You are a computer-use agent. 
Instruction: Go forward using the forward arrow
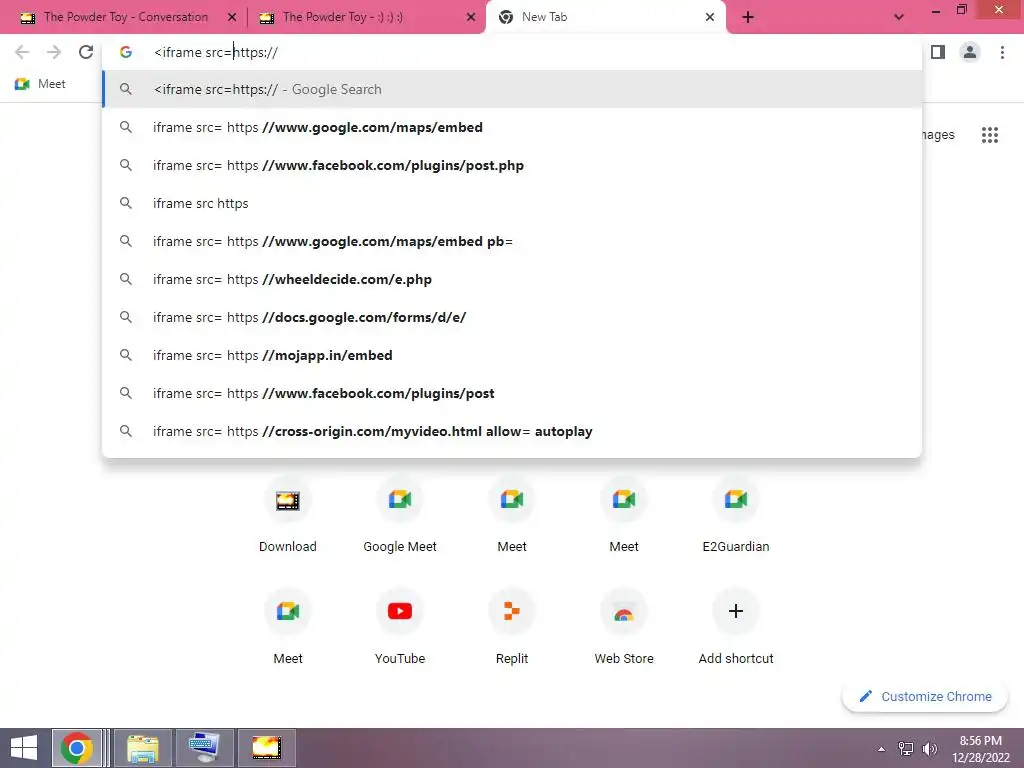point(54,52)
